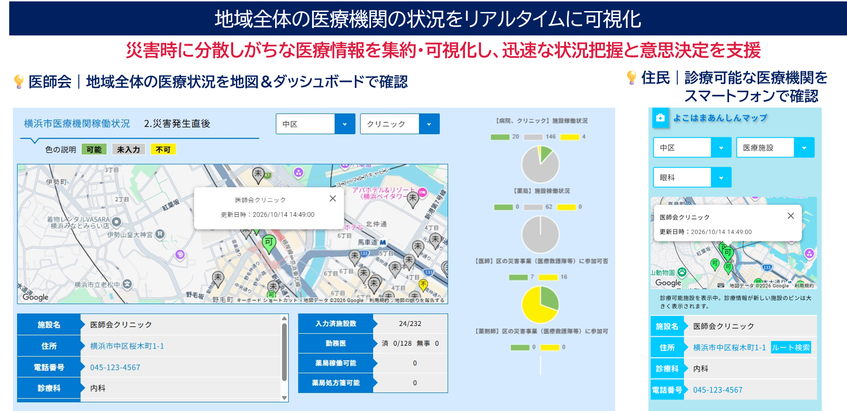The width and height of the screenshot is (847, 411).
Task: Click the purple marker on smartphone map
Action: pos(809,253)
